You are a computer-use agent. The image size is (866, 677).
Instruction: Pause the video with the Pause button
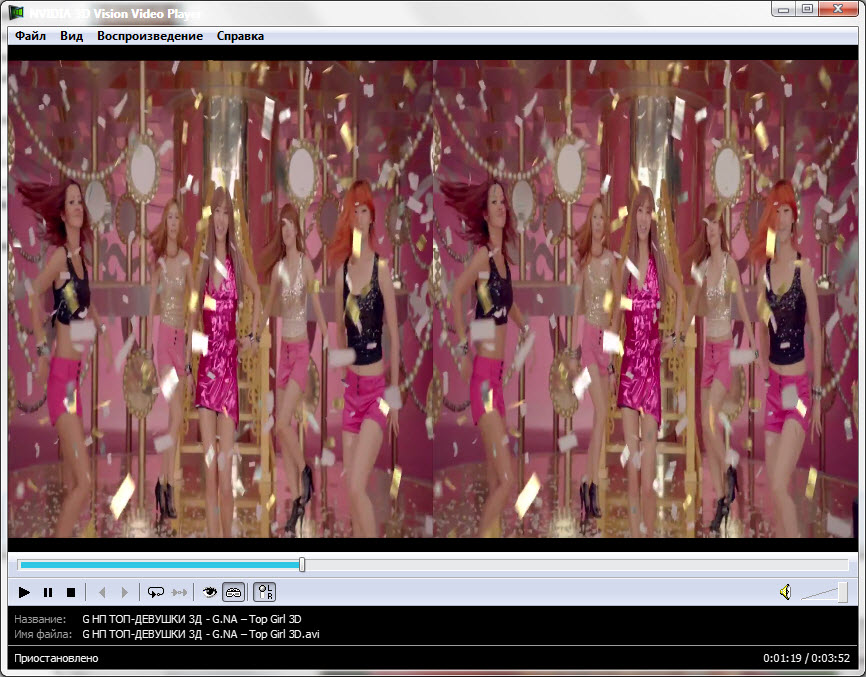48,593
